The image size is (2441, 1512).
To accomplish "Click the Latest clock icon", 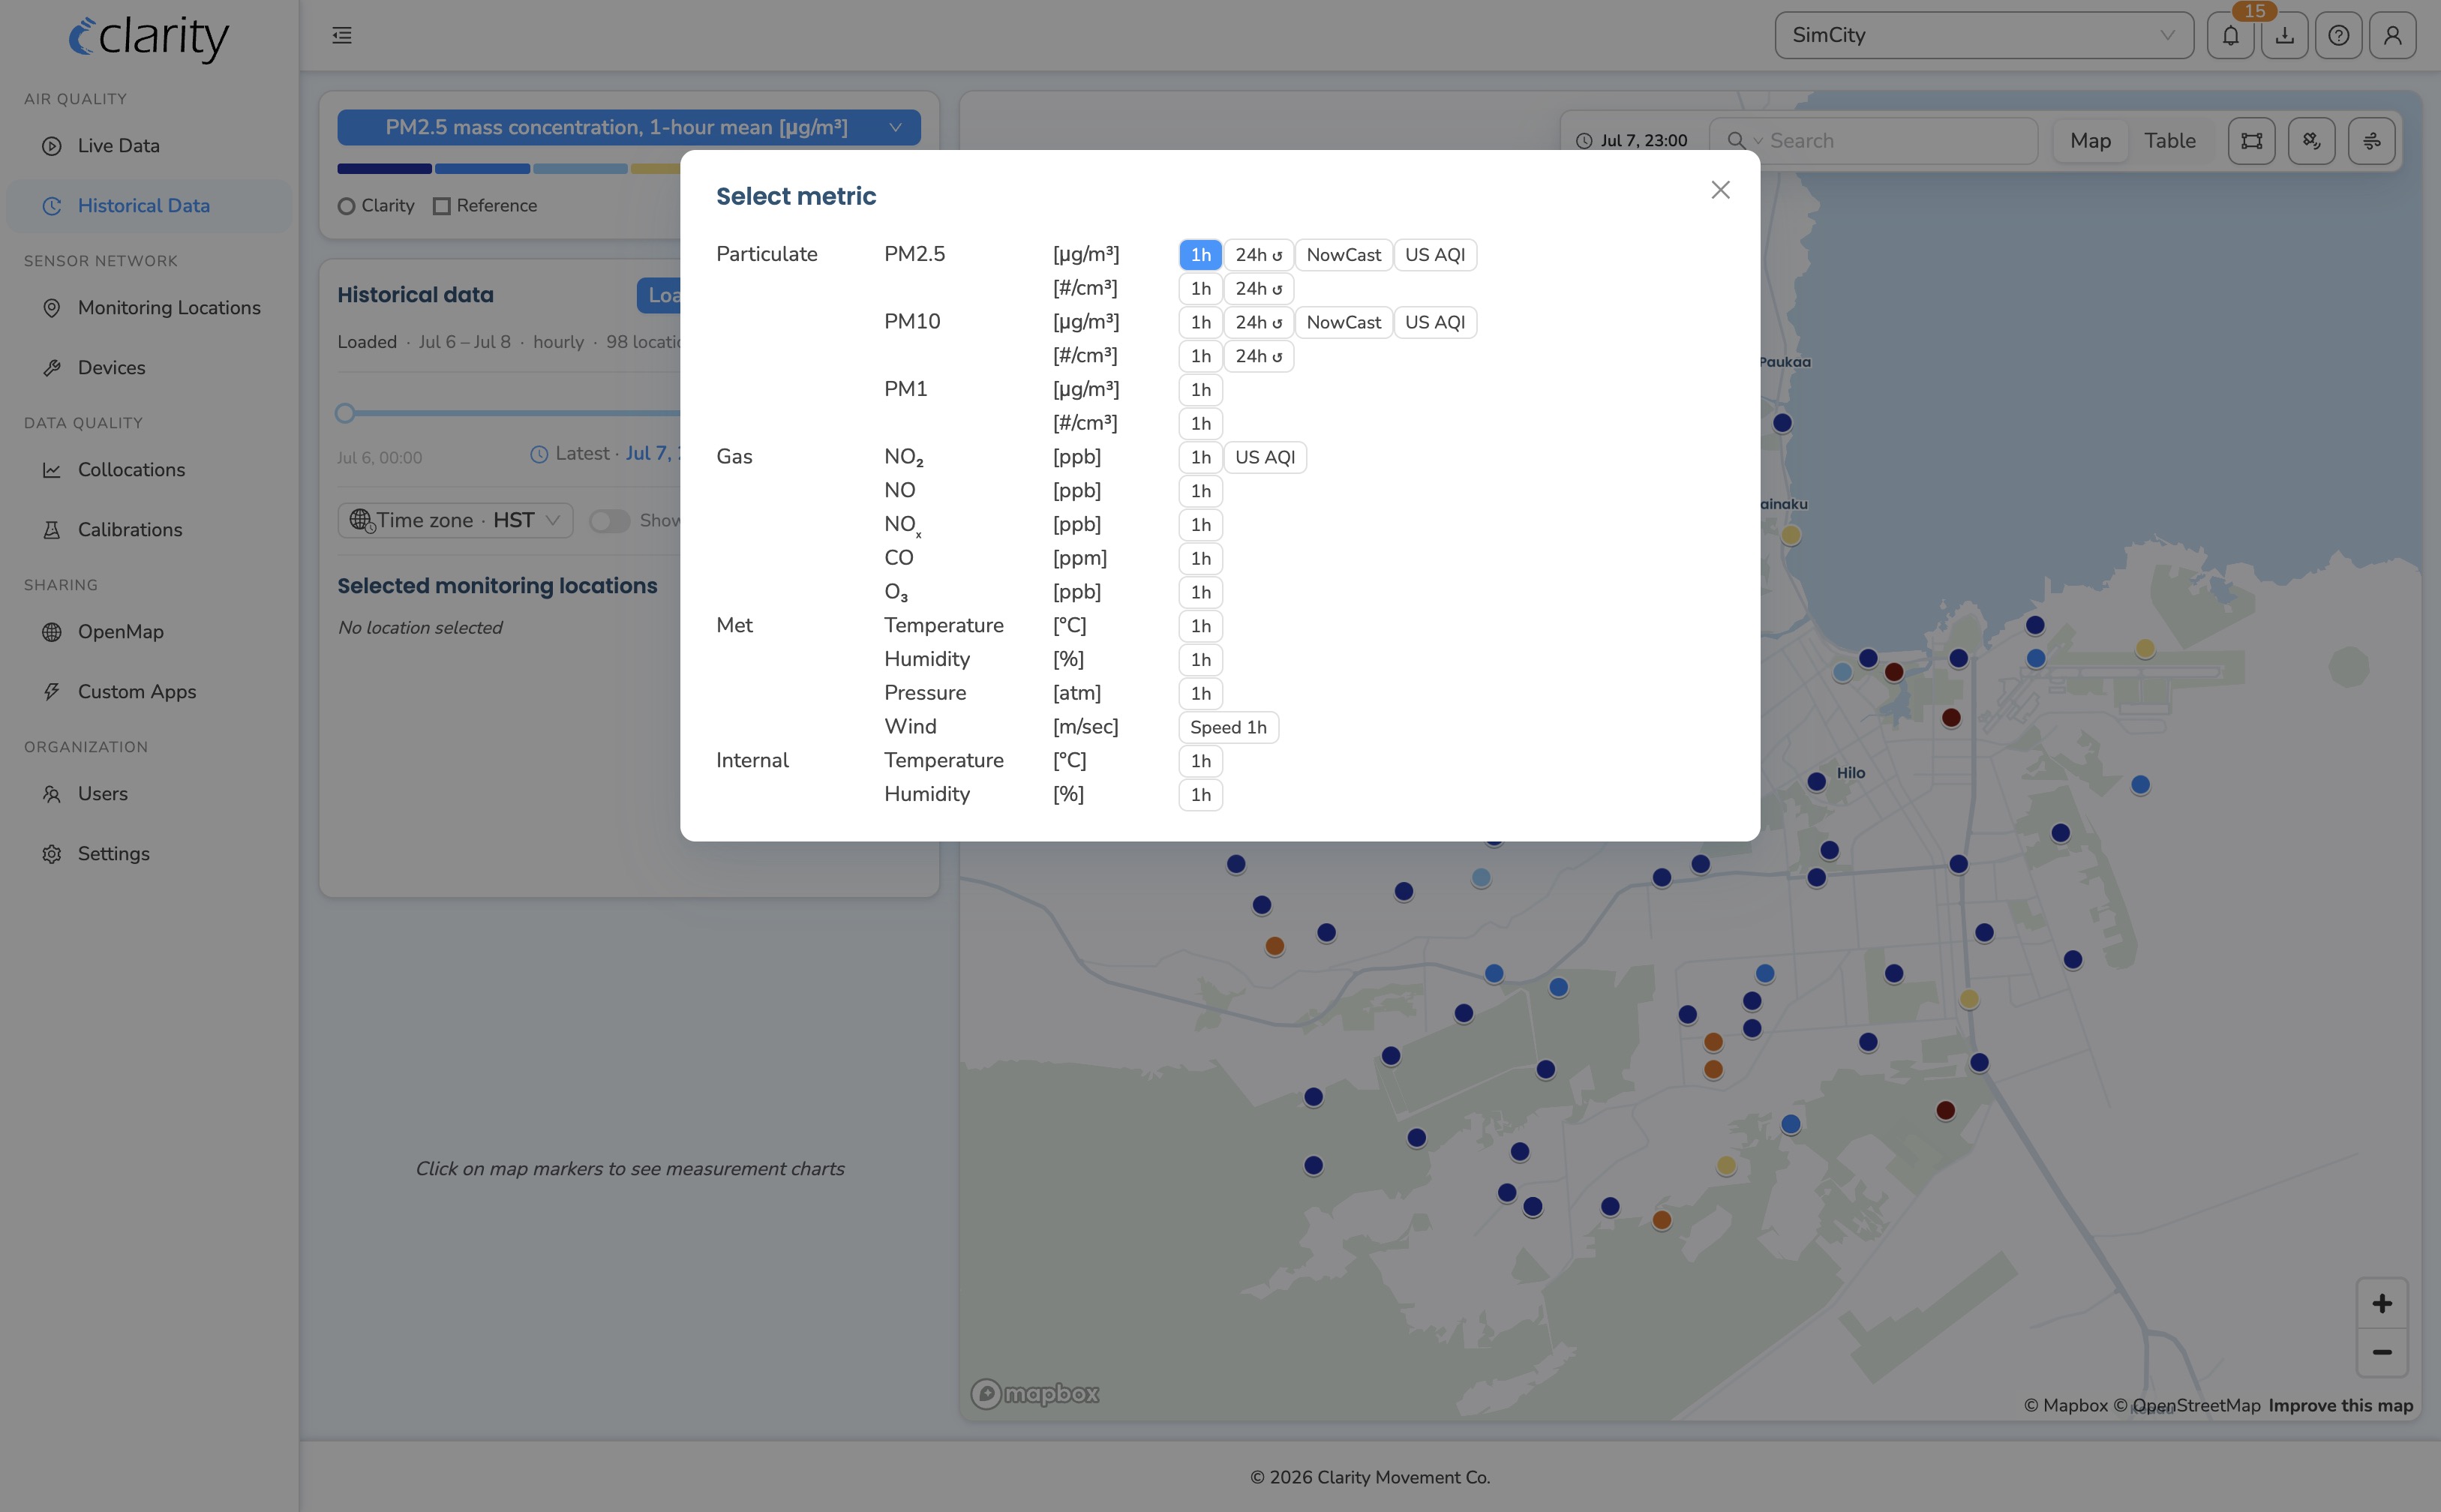I will (x=539, y=455).
